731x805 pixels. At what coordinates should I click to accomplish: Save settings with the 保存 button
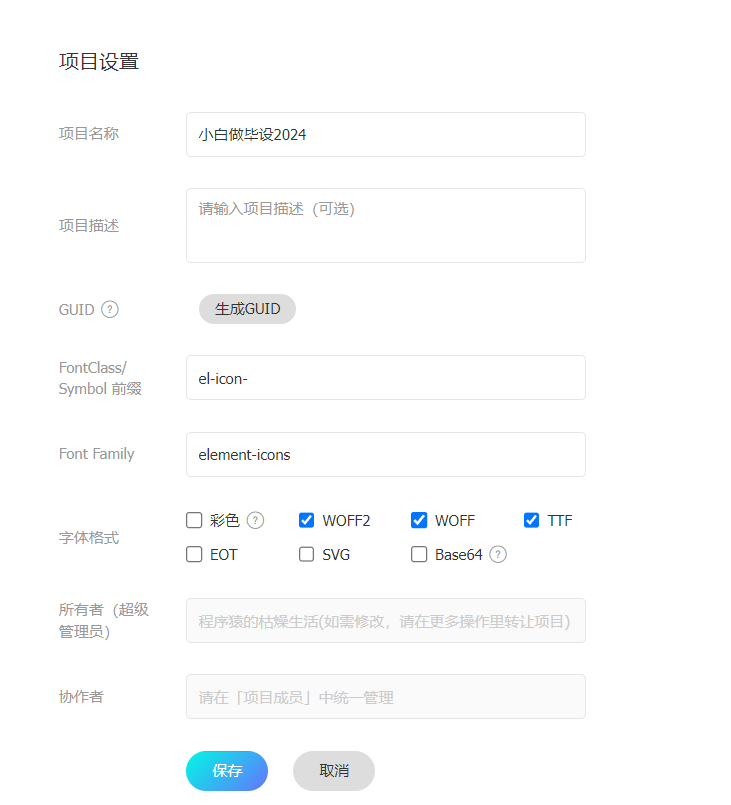pos(227,771)
